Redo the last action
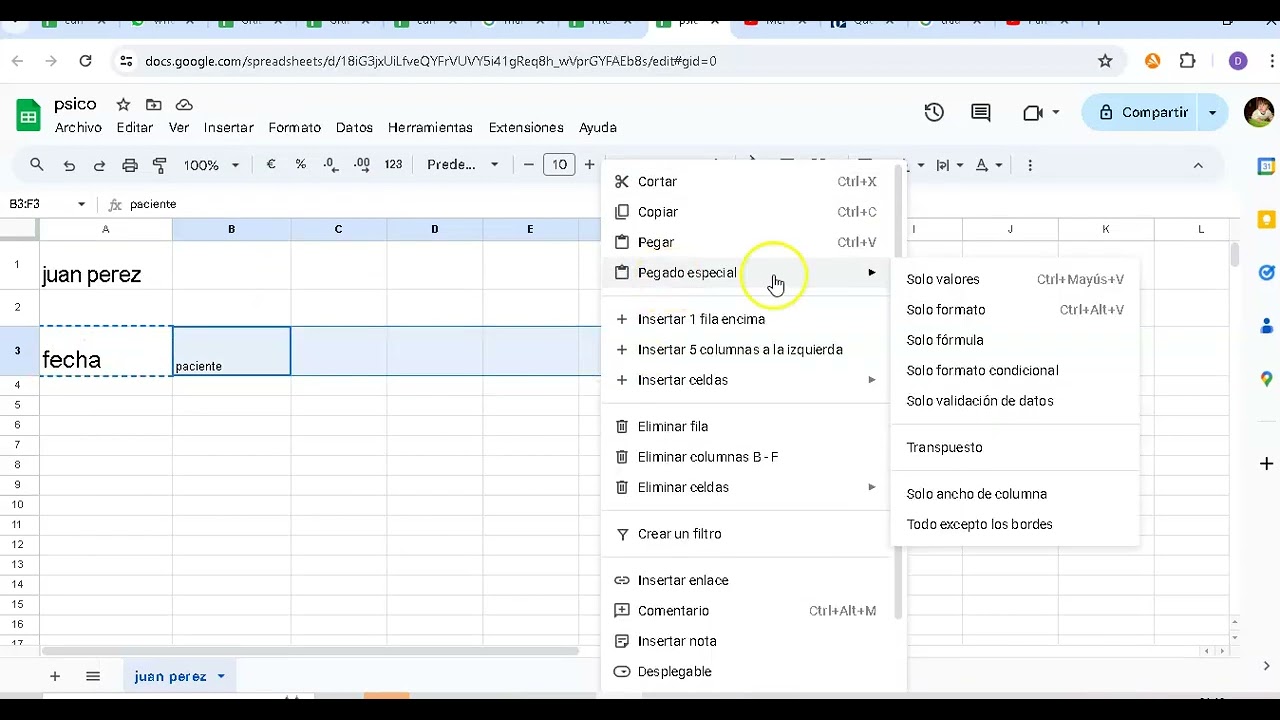Screen dimensions: 1280x720 (x=99, y=165)
